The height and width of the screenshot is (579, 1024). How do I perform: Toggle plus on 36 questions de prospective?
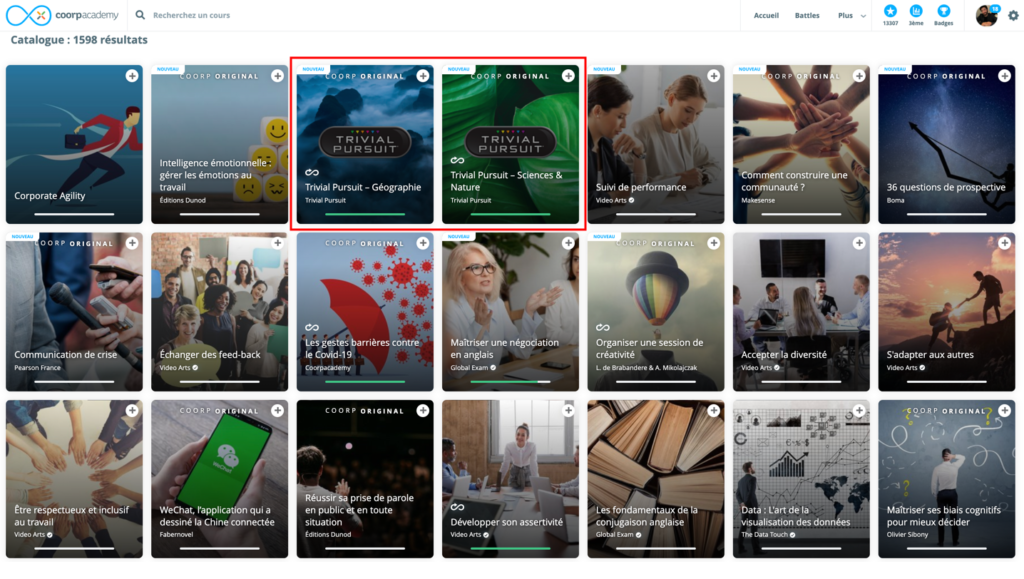click(1003, 76)
